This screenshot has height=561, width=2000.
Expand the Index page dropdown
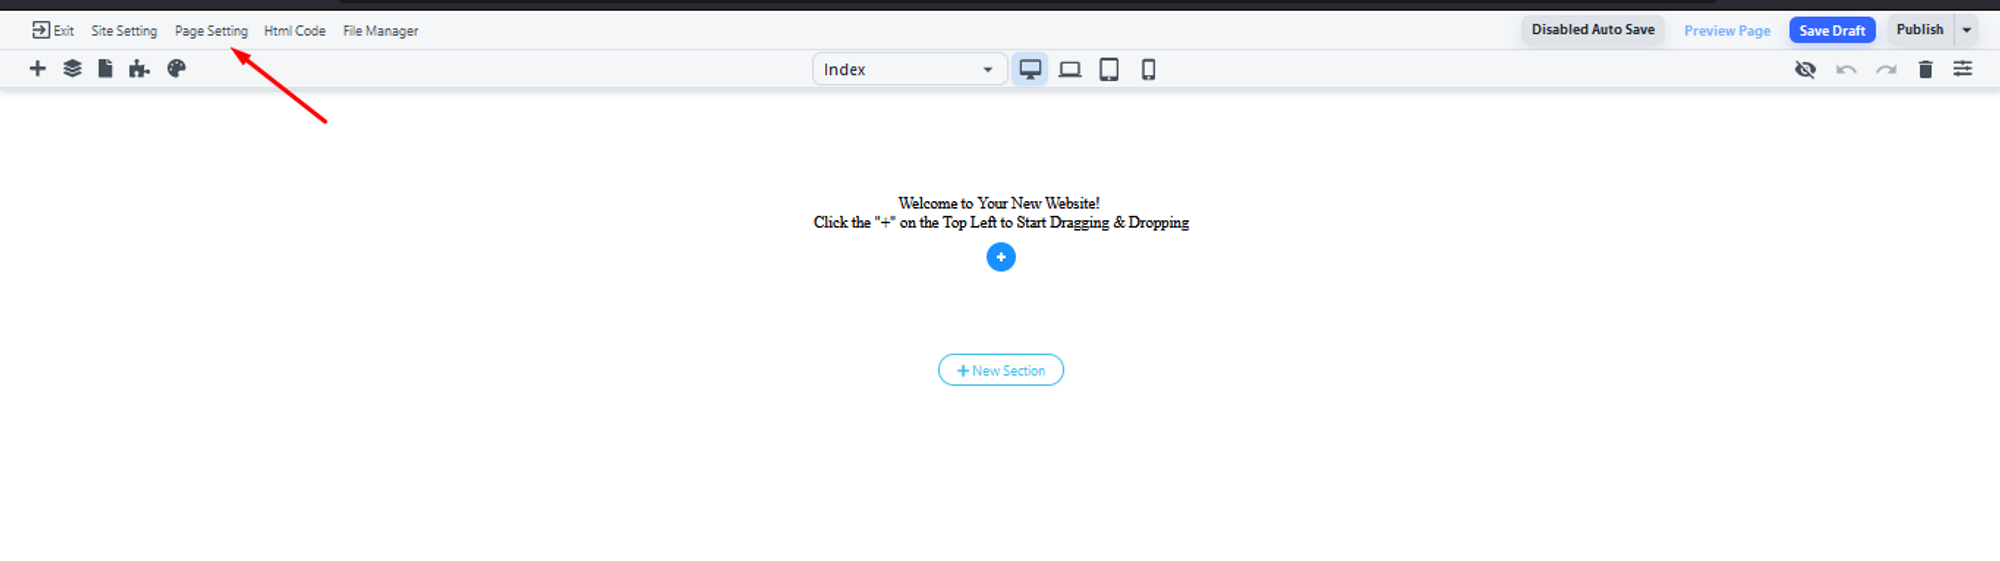(908, 69)
